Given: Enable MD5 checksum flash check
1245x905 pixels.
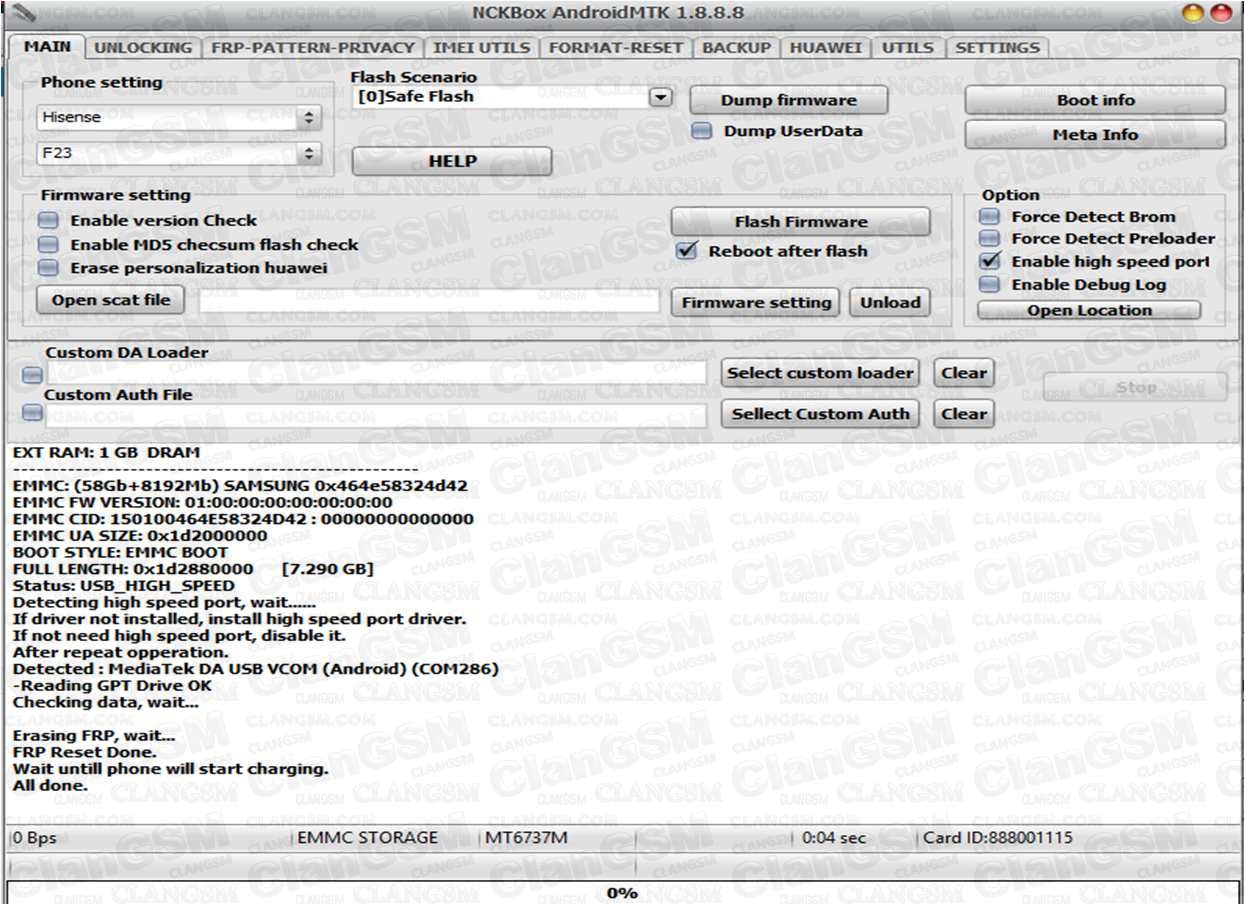Looking at the screenshot, I should [48, 244].
